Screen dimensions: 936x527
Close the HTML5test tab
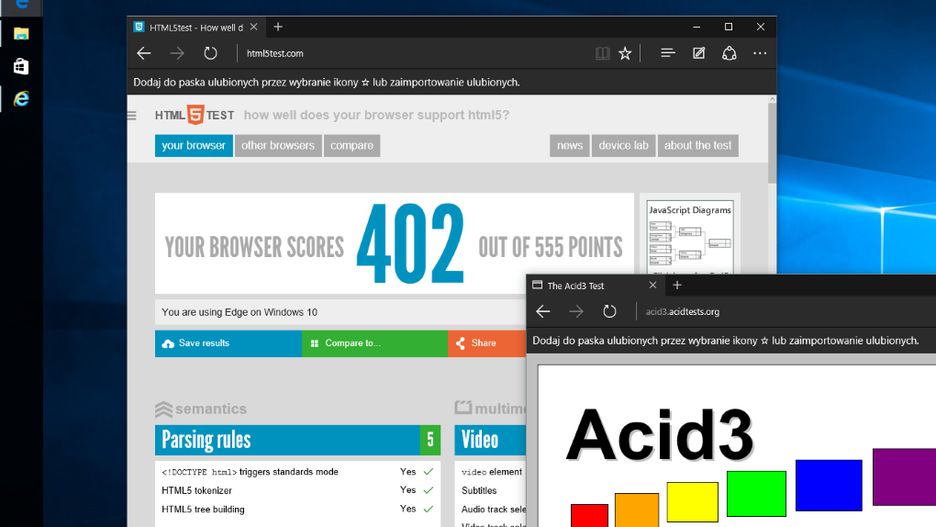254,27
